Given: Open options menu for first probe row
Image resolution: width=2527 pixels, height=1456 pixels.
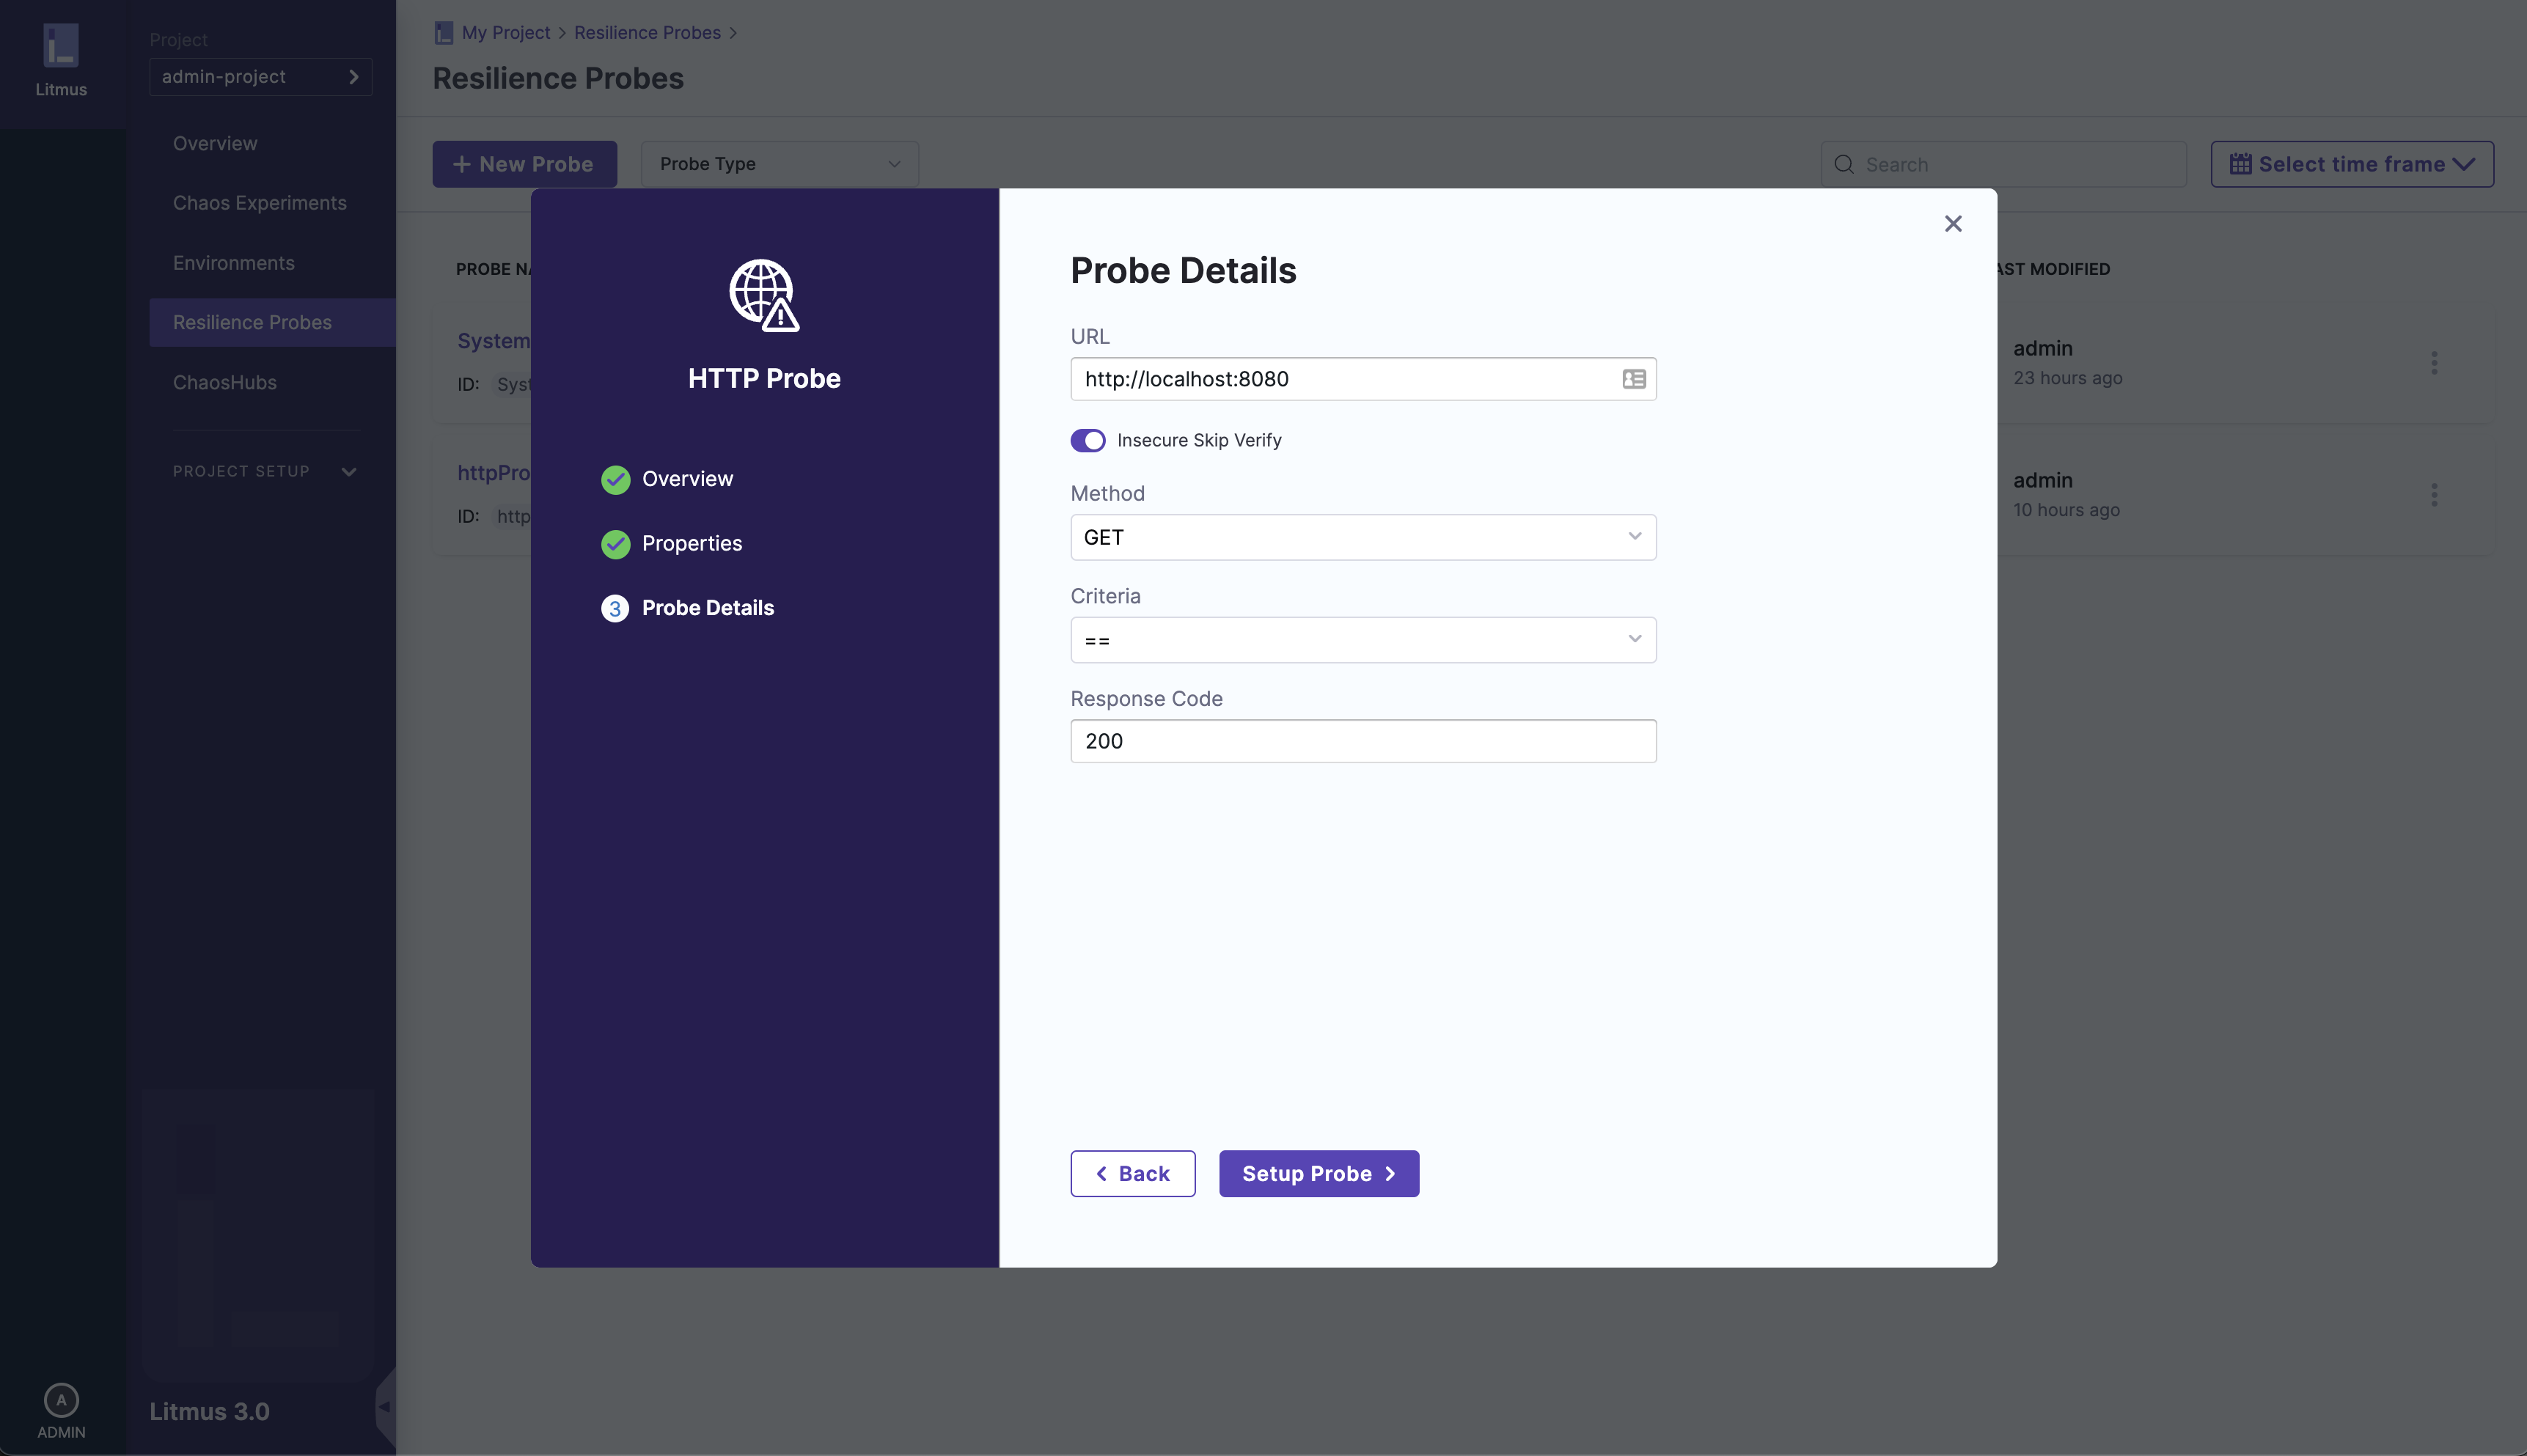Looking at the screenshot, I should [2434, 362].
